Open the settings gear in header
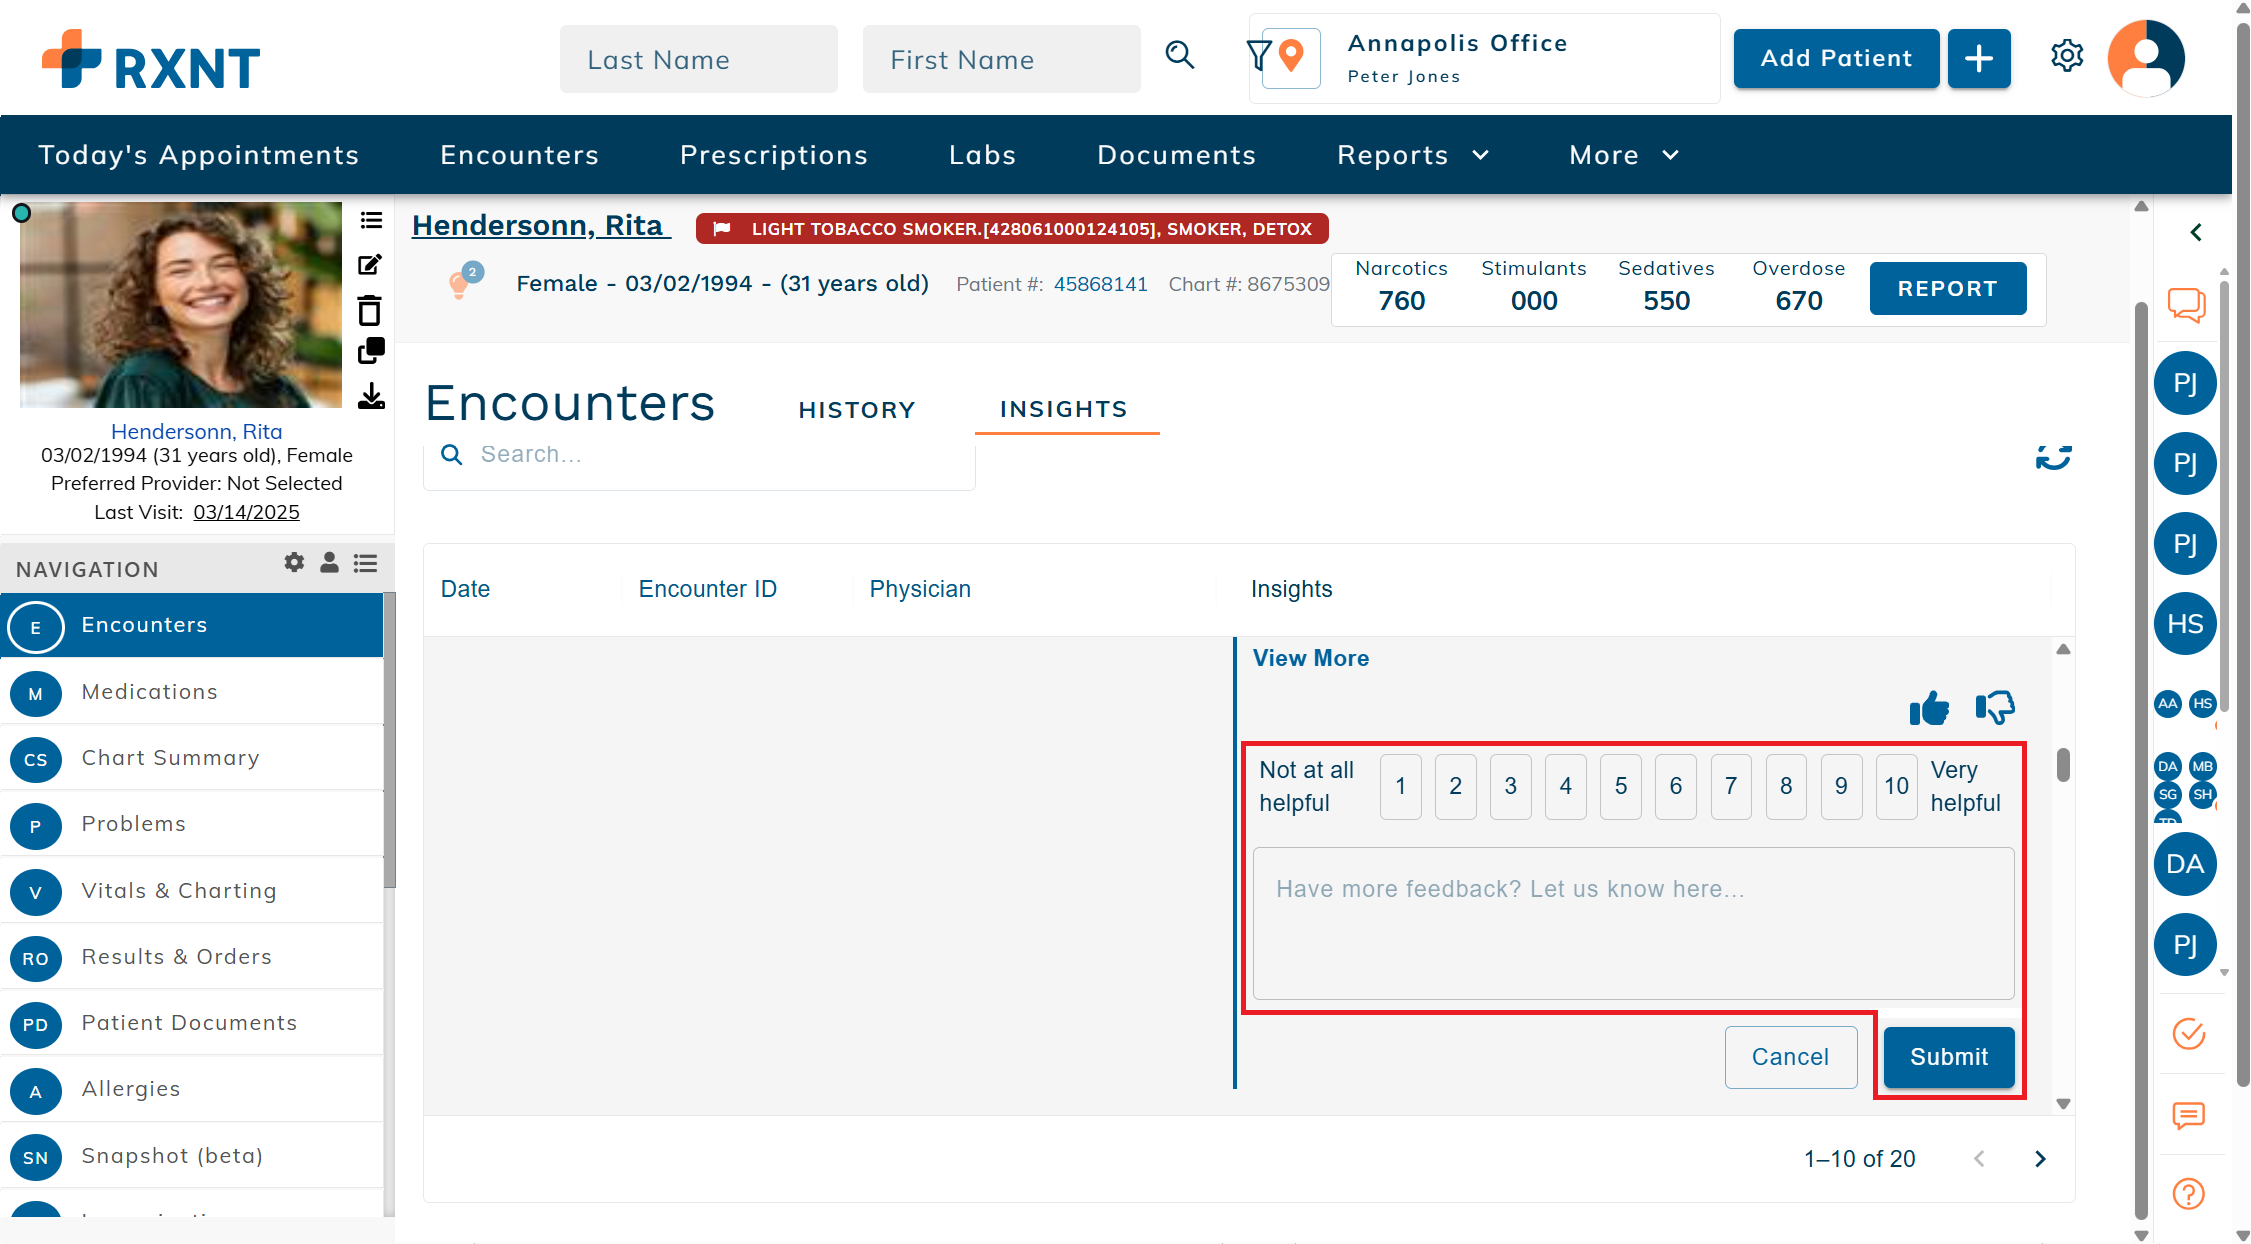Image resolution: width=2251 pixels, height=1244 pixels. pos(2066,56)
